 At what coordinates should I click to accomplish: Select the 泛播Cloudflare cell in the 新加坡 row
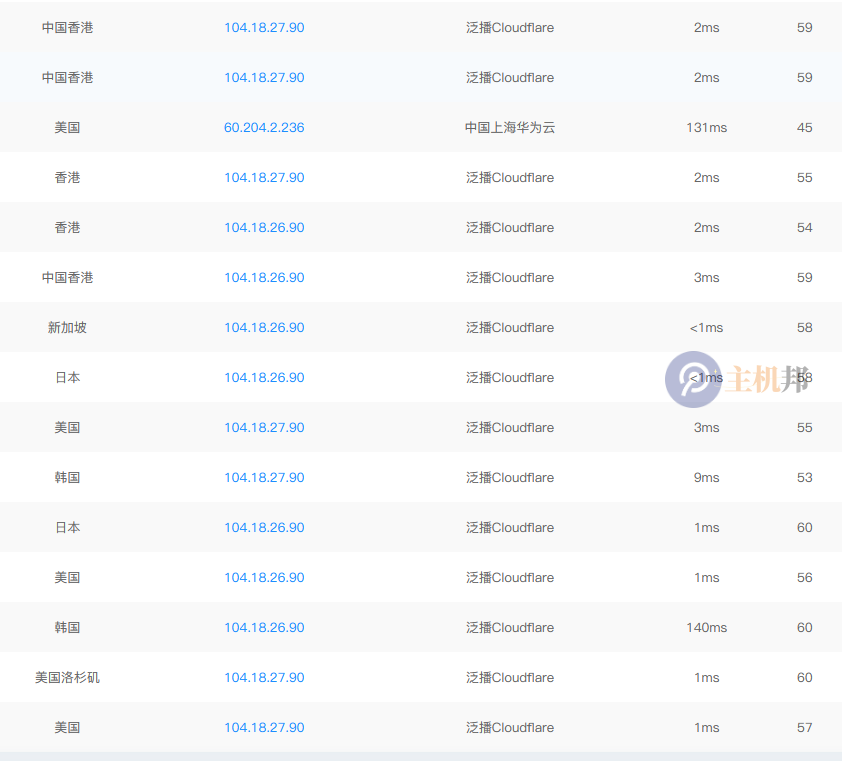tap(510, 328)
